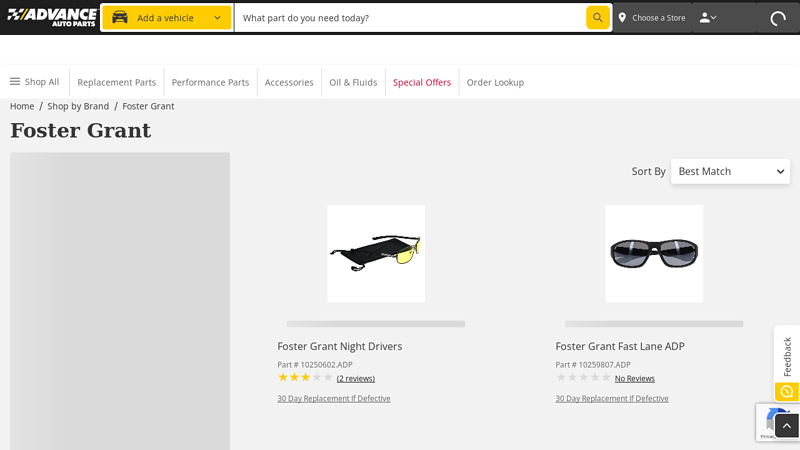The height and width of the screenshot is (450, 800).
Task: Click the Foster Grant page heading
Action: [81, 131]
